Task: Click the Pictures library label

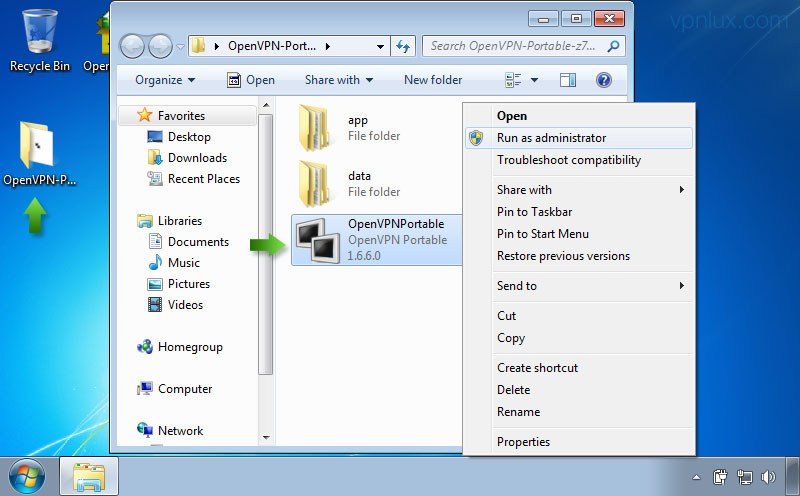Action: (x=189, y=284)
